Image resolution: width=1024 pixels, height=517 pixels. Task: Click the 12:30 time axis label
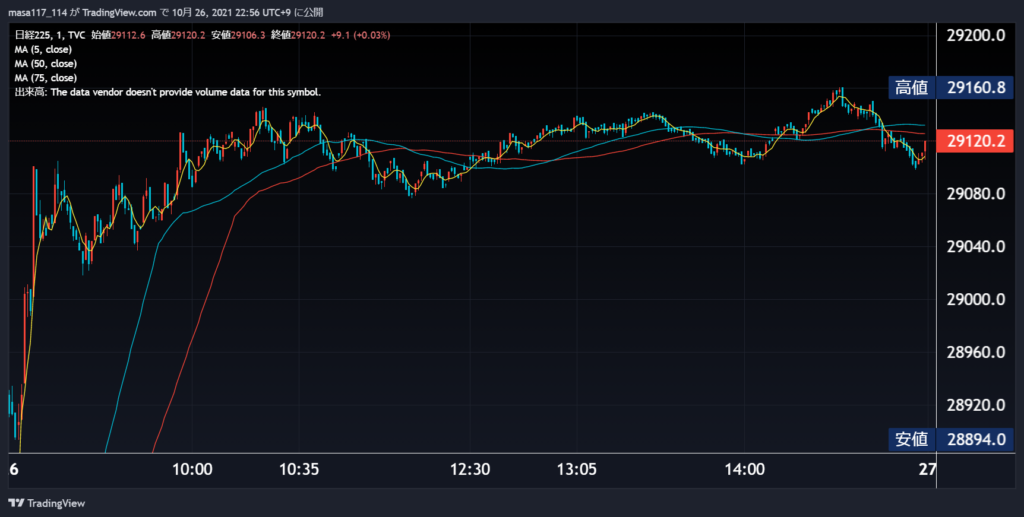470,469
